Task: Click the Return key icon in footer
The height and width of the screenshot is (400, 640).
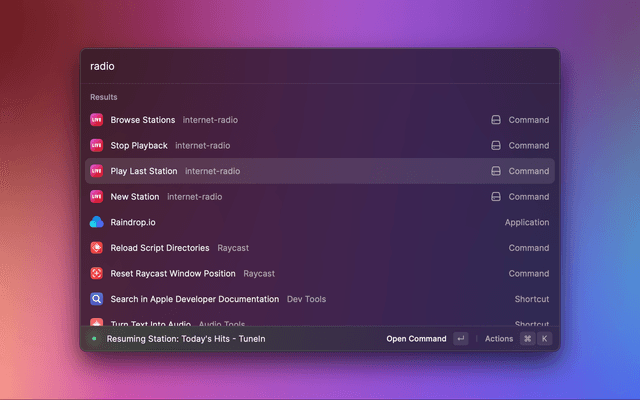Action: [460, 339]
